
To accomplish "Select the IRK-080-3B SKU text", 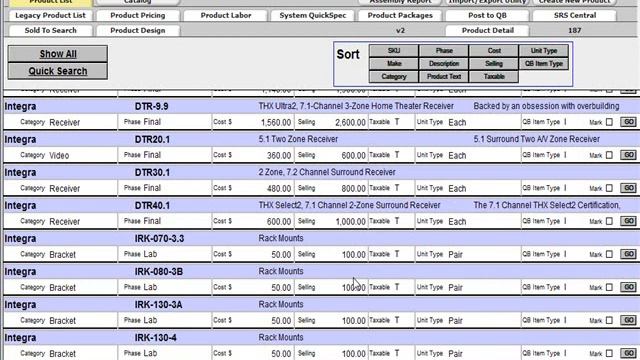I will [x=159, y=272].
